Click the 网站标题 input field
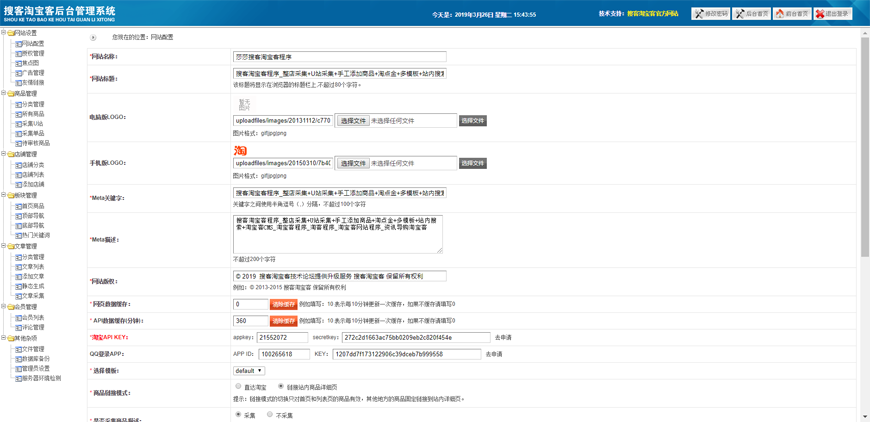Screen dimensions: 870x422 340,74
